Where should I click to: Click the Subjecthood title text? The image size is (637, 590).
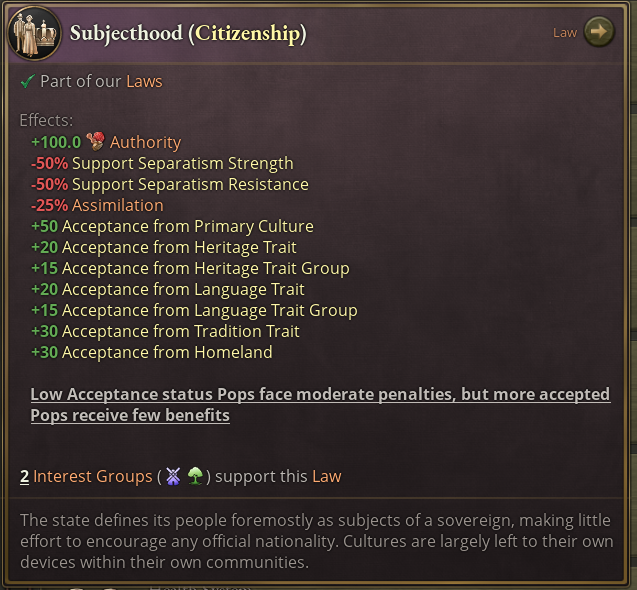tap(127, 33)
